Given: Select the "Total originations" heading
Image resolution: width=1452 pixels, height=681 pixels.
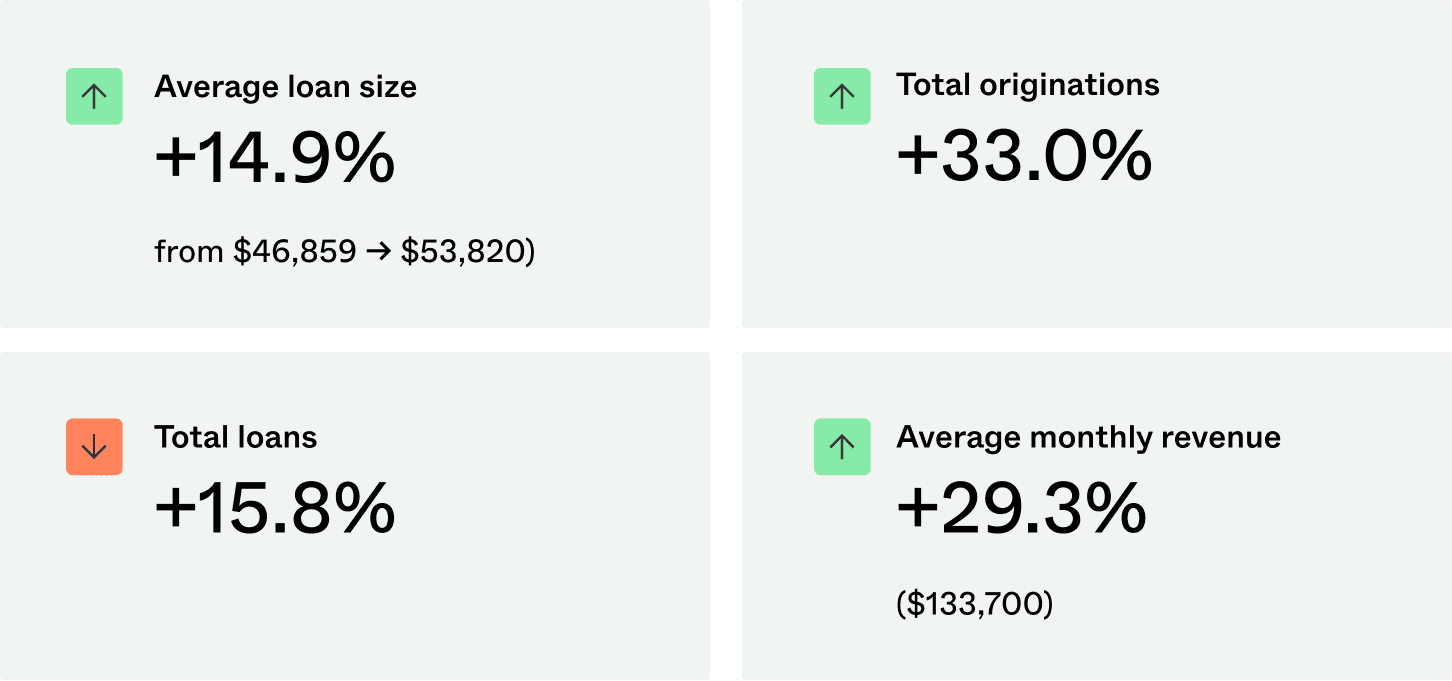Looking at the screenshot, I should click(x=1028, y=85).
